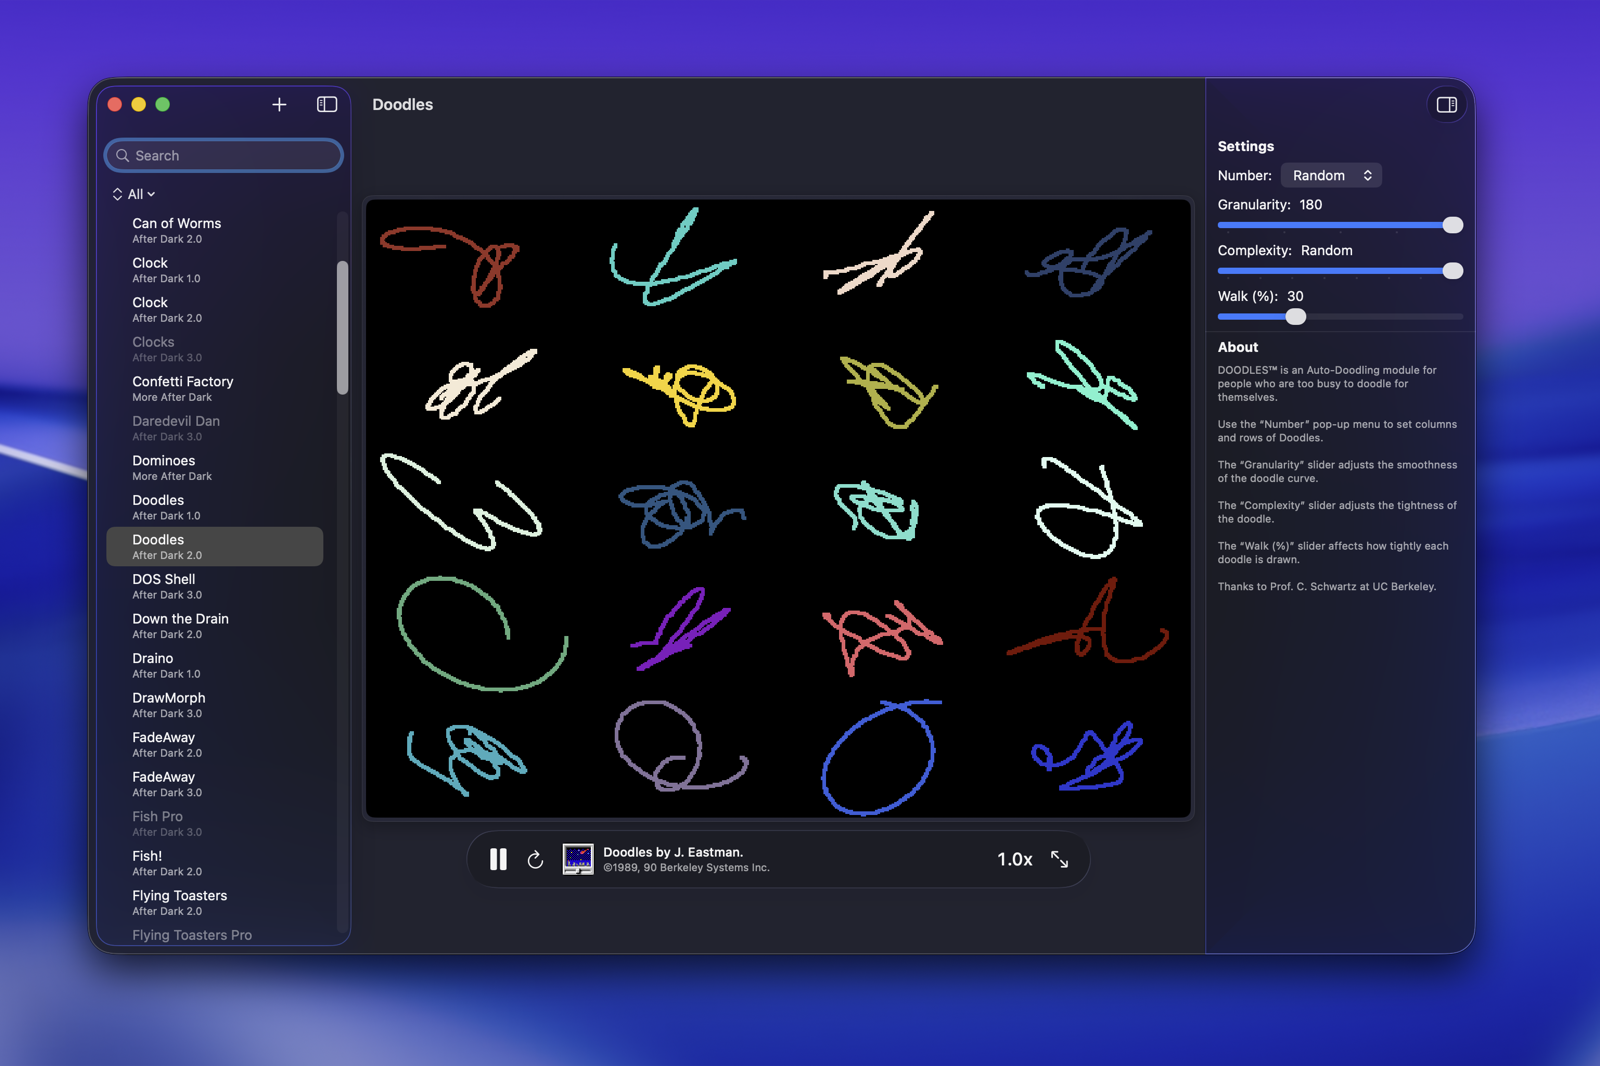Select Fish! After Dark 2.0
The image size is (1600, 1066).
tap(215, 863)
